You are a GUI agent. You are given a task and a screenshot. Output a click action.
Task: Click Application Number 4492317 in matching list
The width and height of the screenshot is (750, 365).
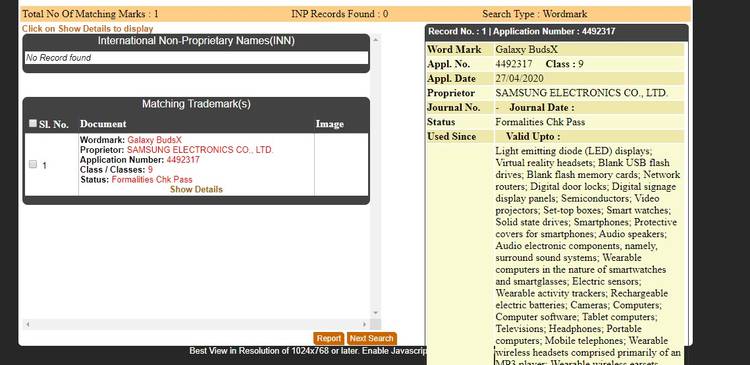coord(183,160)
